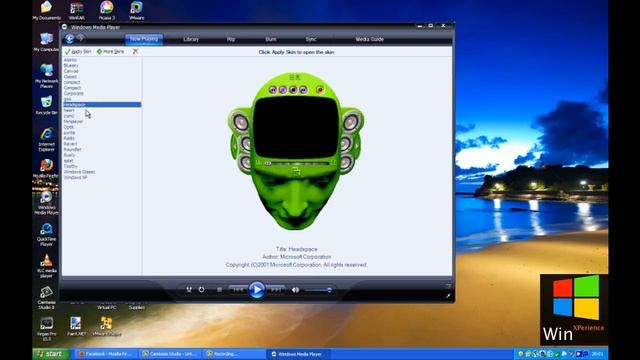The height and width of the screenshot is (360, 640).
Task: Select Atomic skin in list
Action: (x=70, y=60)
